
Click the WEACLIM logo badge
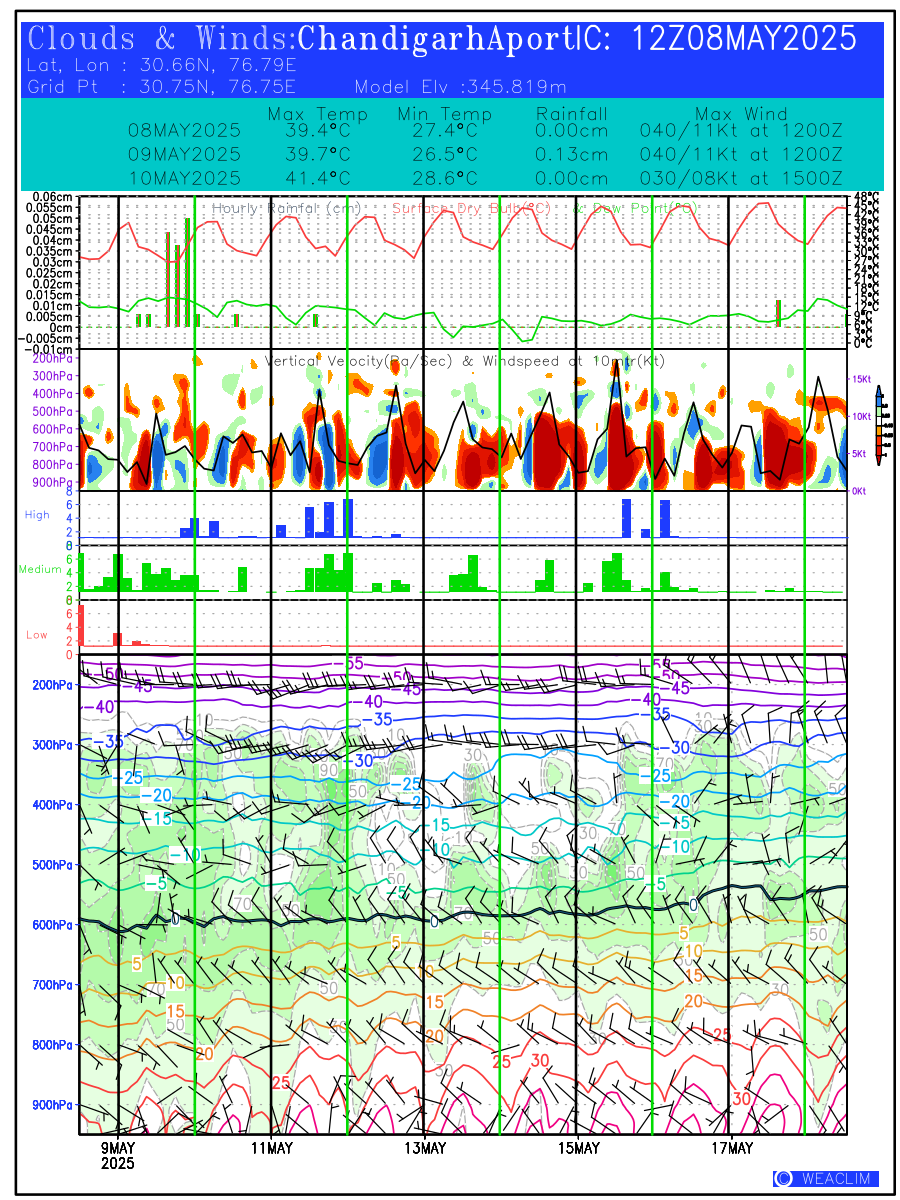(x=824, y=1178)
